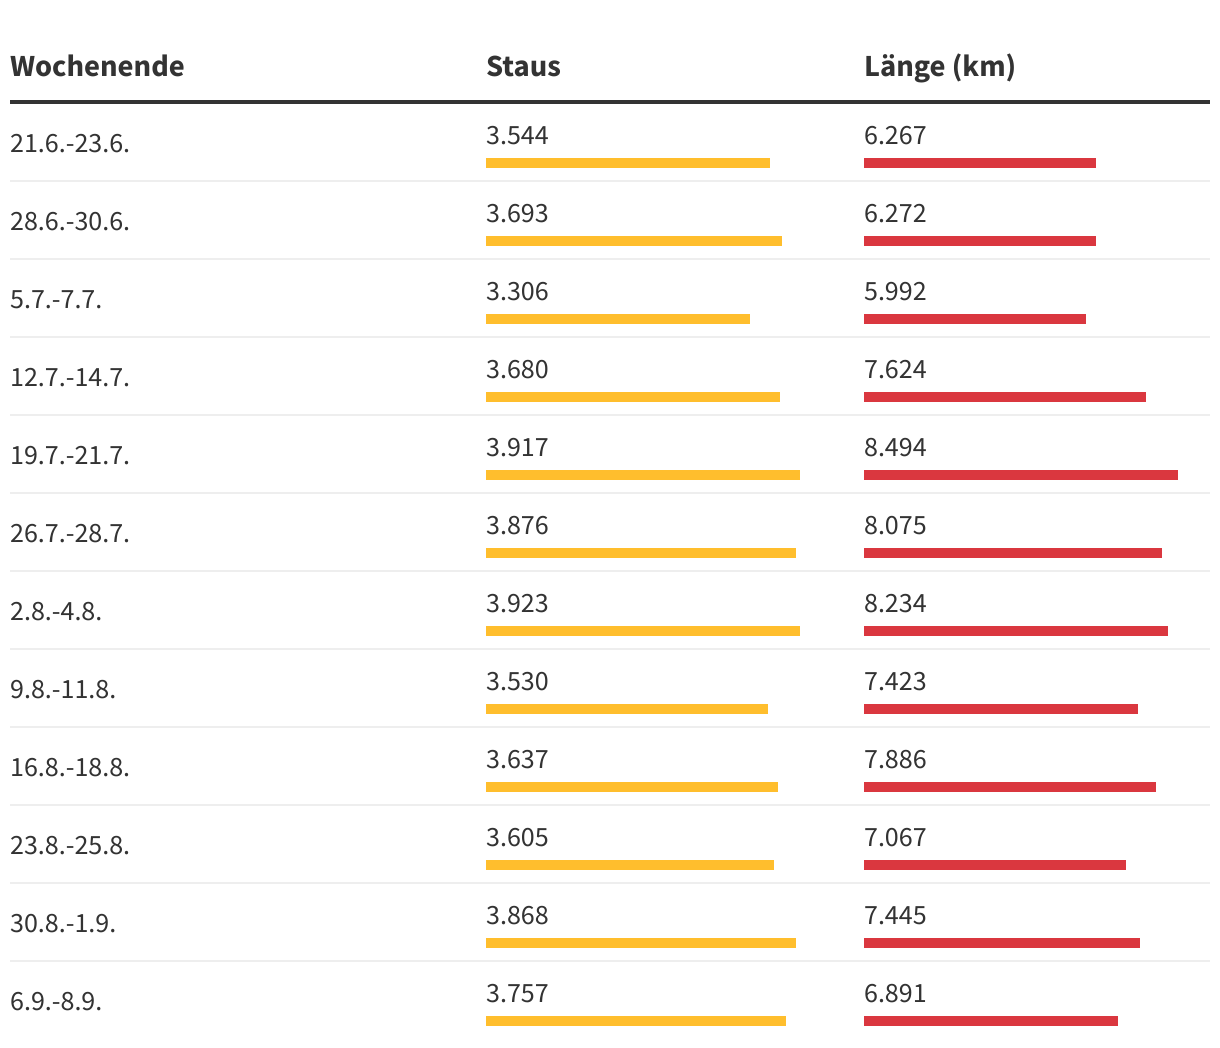The width and height of the screenshot is (1220, 1048).
Task: Sort by the Wochenende column header
Action: pyautogui.click(x=97, y=66)
